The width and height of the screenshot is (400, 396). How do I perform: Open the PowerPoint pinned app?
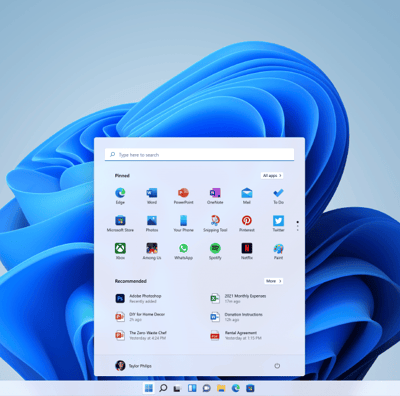pyautogui.click(x=183, y=196)
